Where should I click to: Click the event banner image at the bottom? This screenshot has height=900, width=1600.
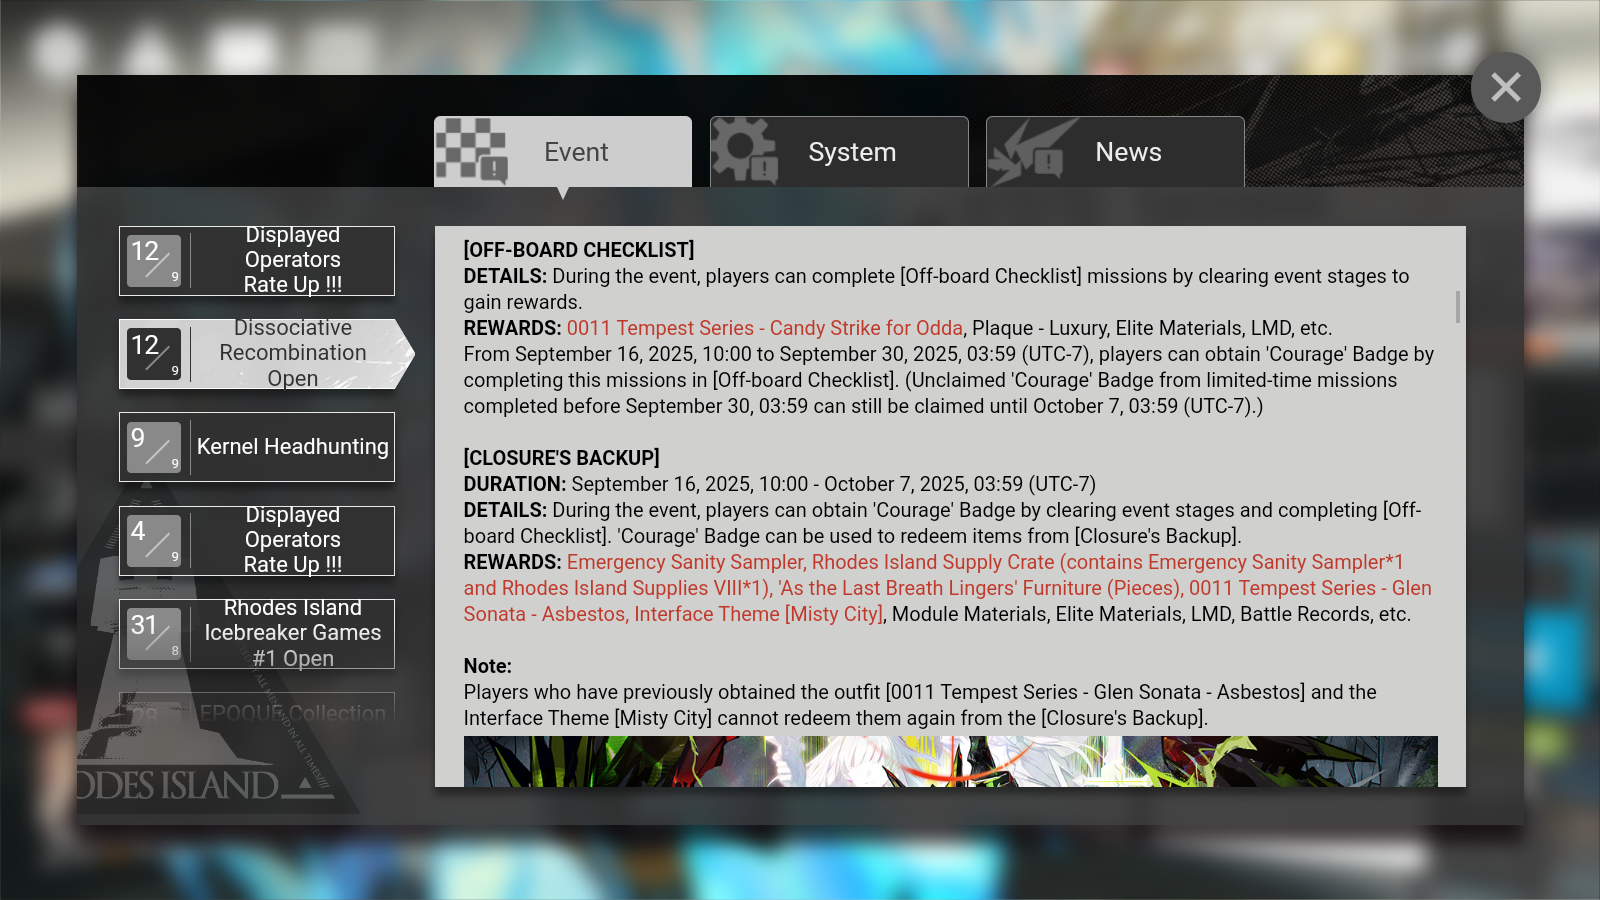pos(950,761)
